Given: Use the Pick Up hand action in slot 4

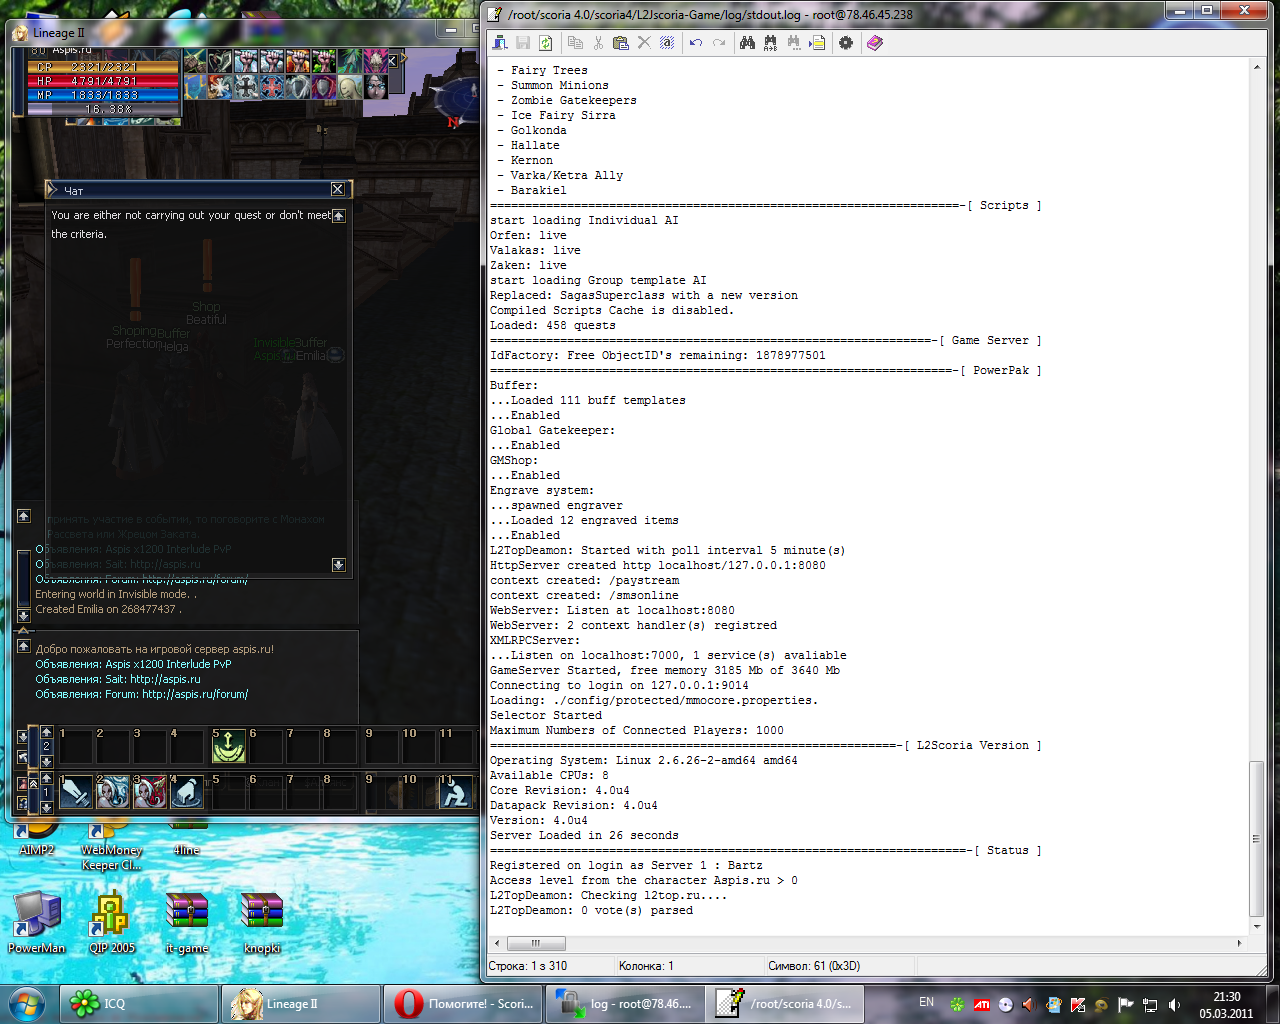Looking at the screenshot, I should [x=187, y=792].
